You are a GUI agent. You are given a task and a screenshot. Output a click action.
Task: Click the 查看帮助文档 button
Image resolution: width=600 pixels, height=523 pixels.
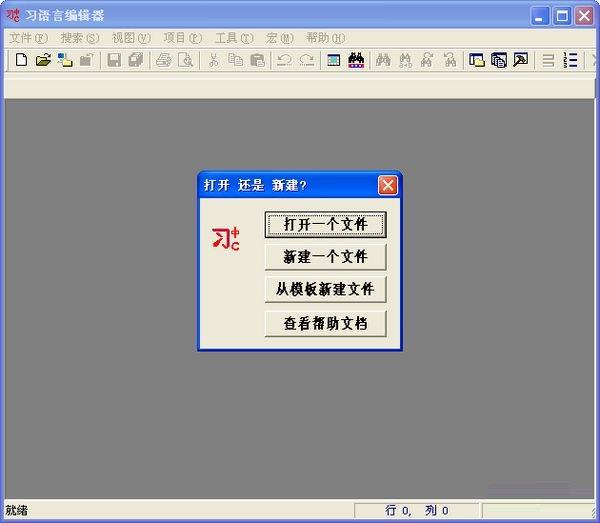click(326, 324)
